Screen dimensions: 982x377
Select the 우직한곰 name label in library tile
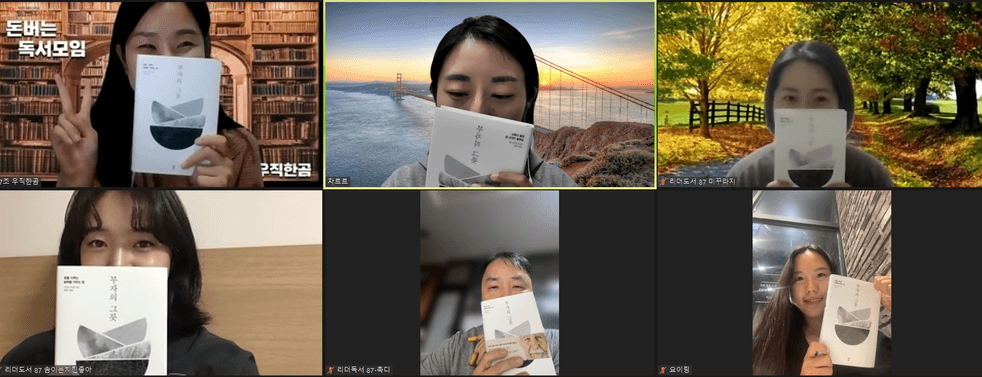(20, 182)
